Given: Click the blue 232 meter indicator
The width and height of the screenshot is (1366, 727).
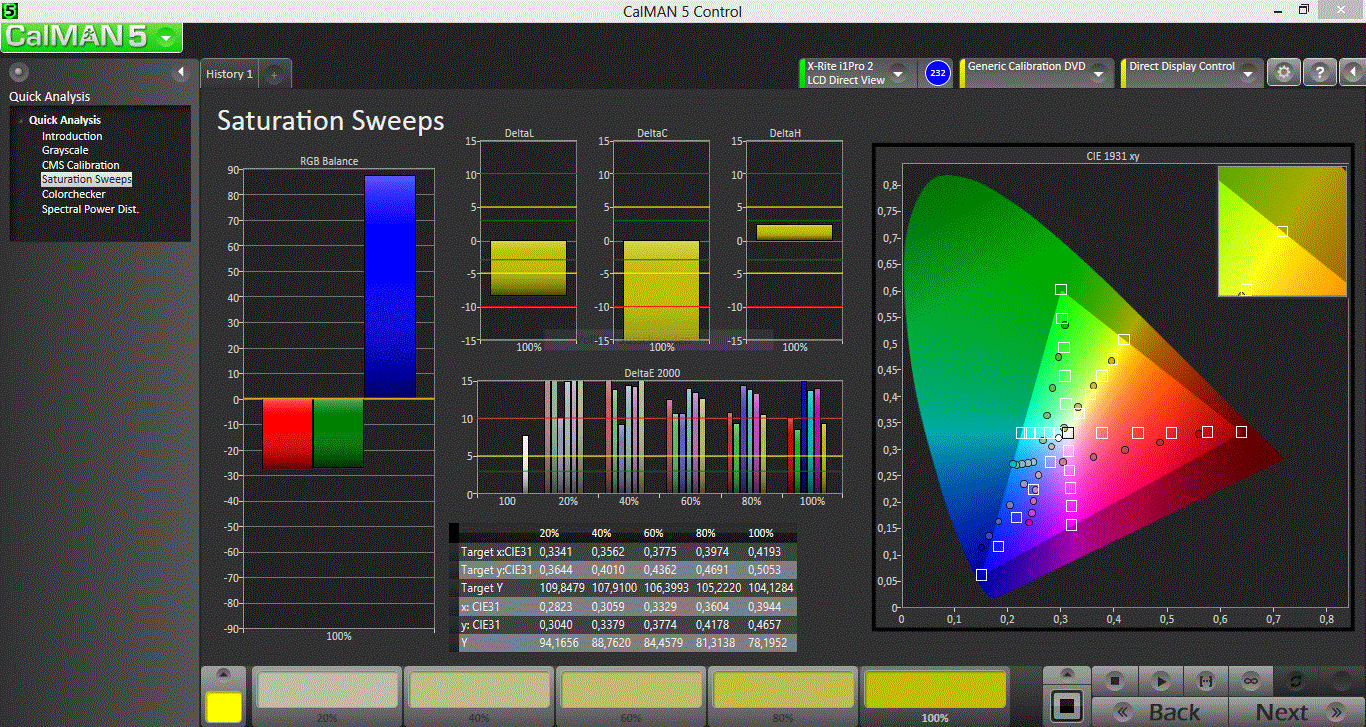Looking at the screenshot, I should [x=937, y=73].
